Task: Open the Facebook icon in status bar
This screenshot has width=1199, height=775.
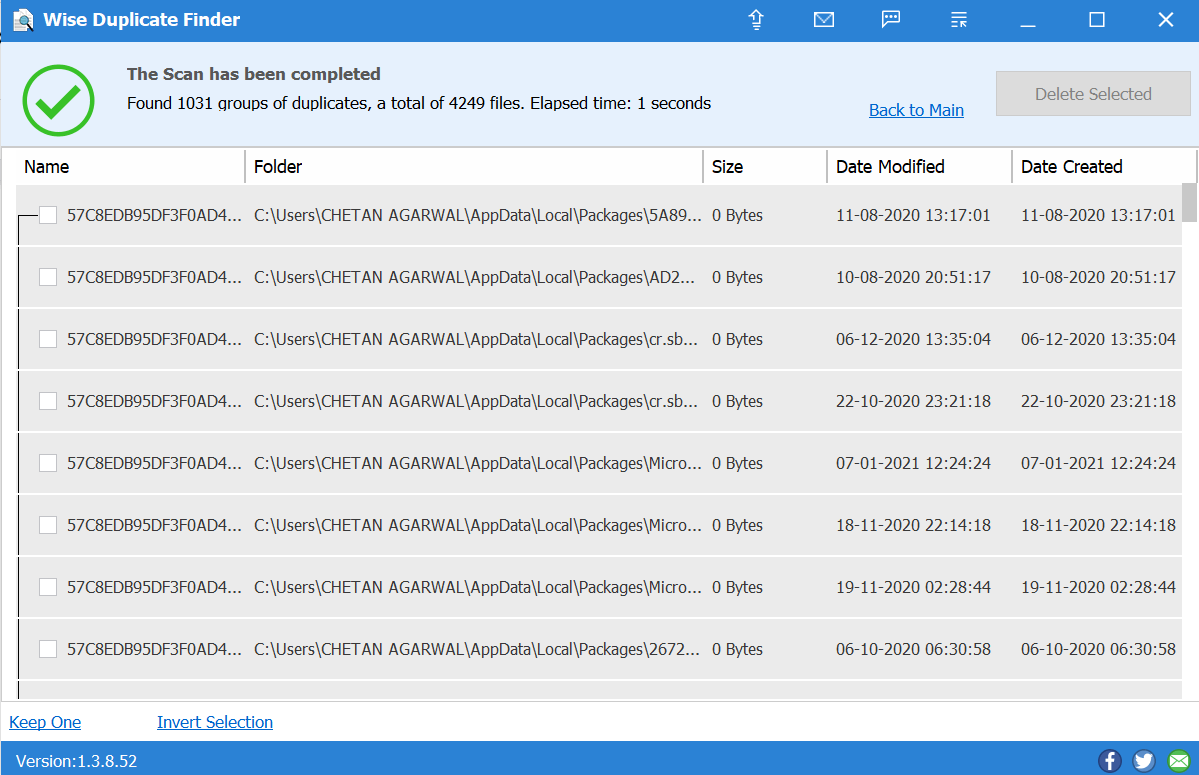Action: [x=1110, y=761]
